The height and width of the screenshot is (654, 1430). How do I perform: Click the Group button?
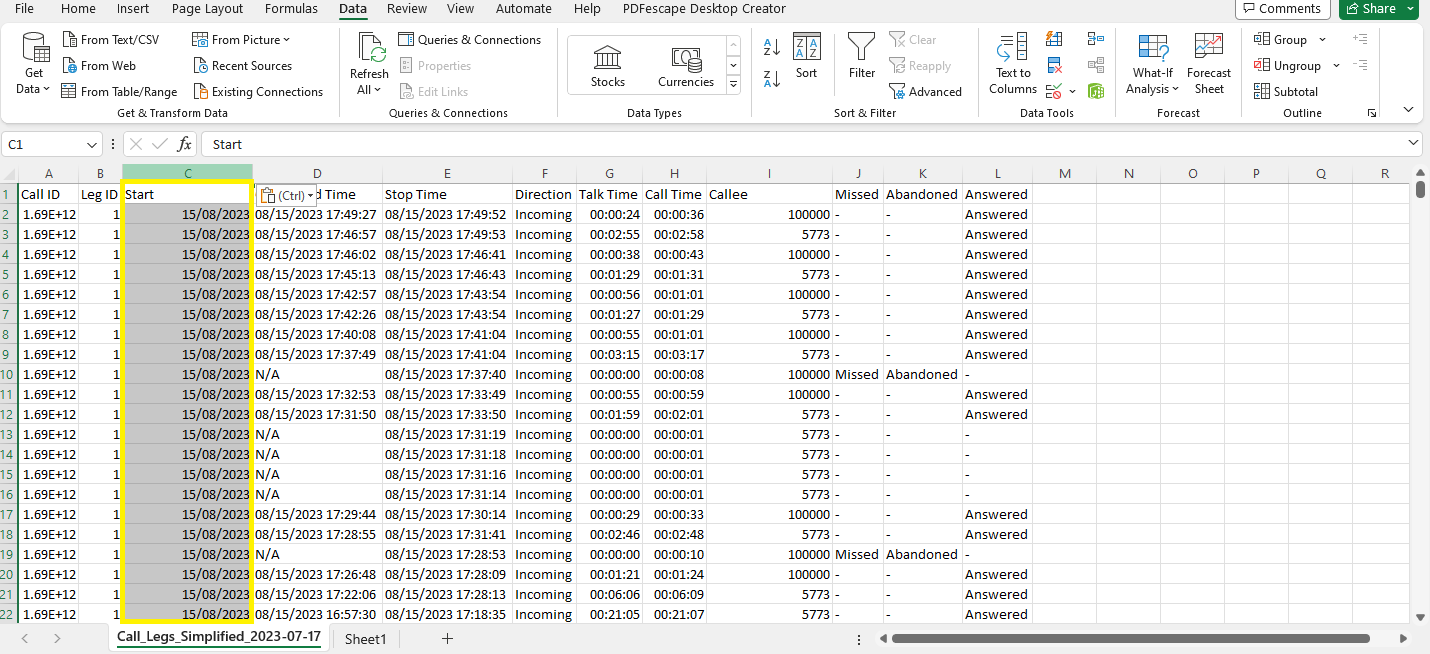point(1281,40)
